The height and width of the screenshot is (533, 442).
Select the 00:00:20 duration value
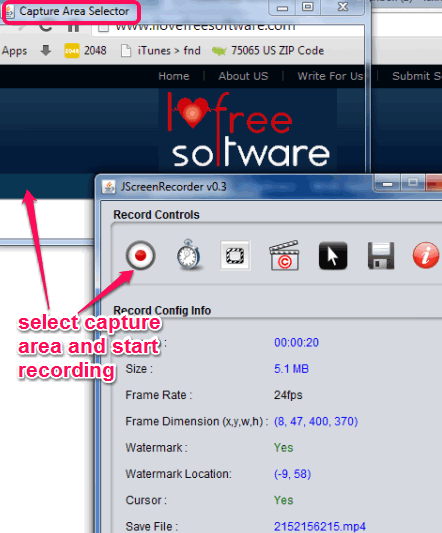pos(296,342)
